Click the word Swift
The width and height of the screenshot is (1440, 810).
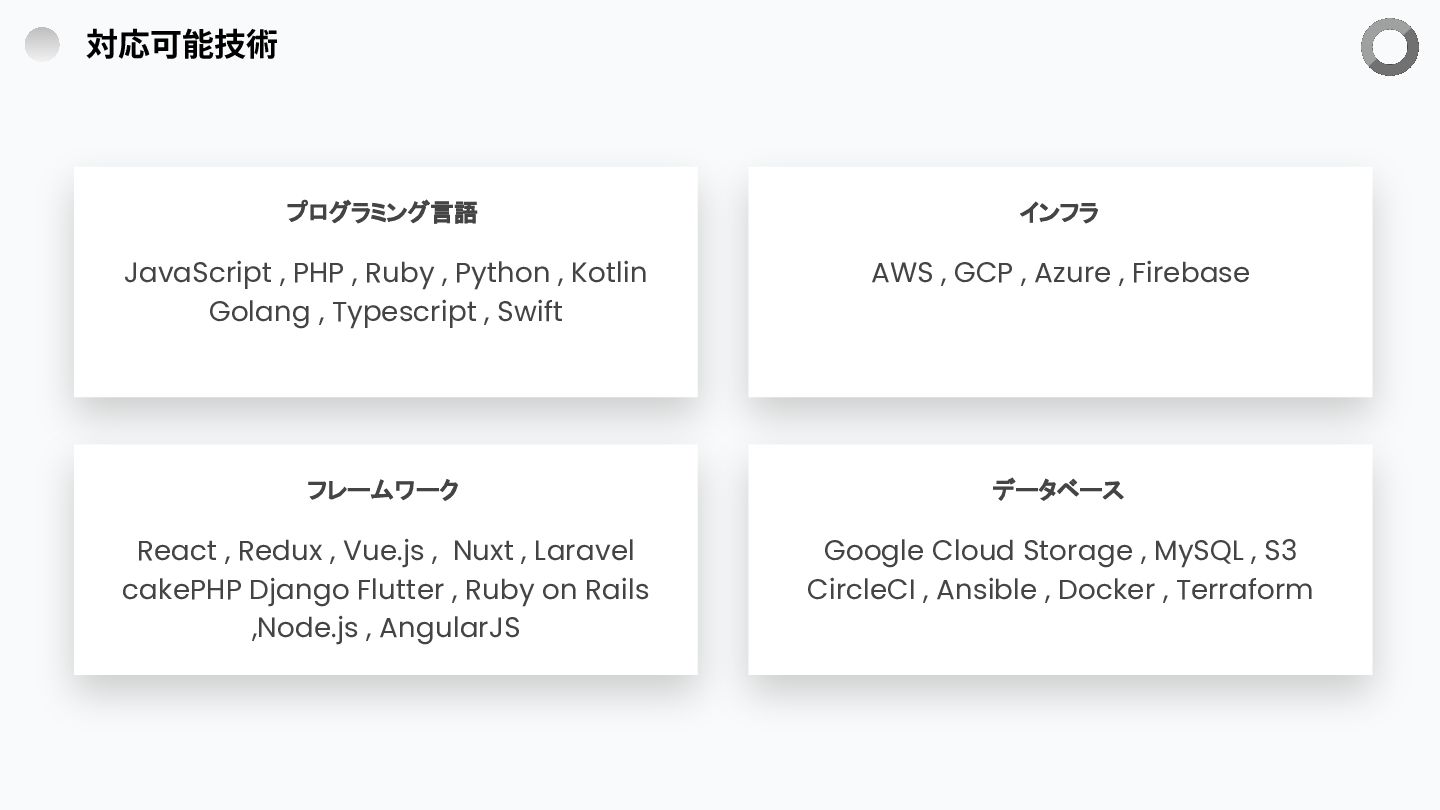(x=530, y=312)
